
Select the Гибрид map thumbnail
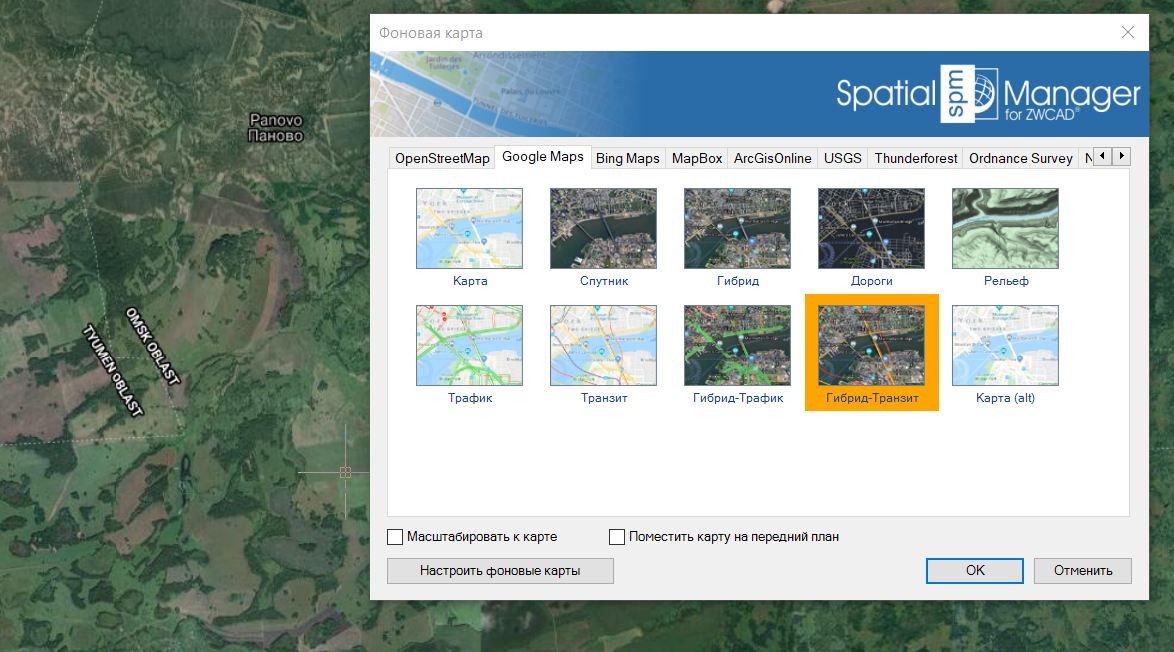click(737, 228)
